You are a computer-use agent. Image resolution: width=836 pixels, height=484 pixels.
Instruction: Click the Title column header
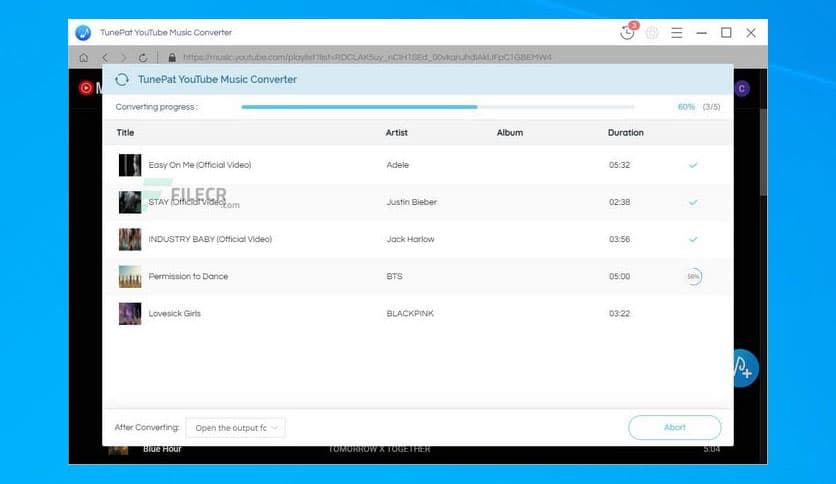click(x=125, y=133)
